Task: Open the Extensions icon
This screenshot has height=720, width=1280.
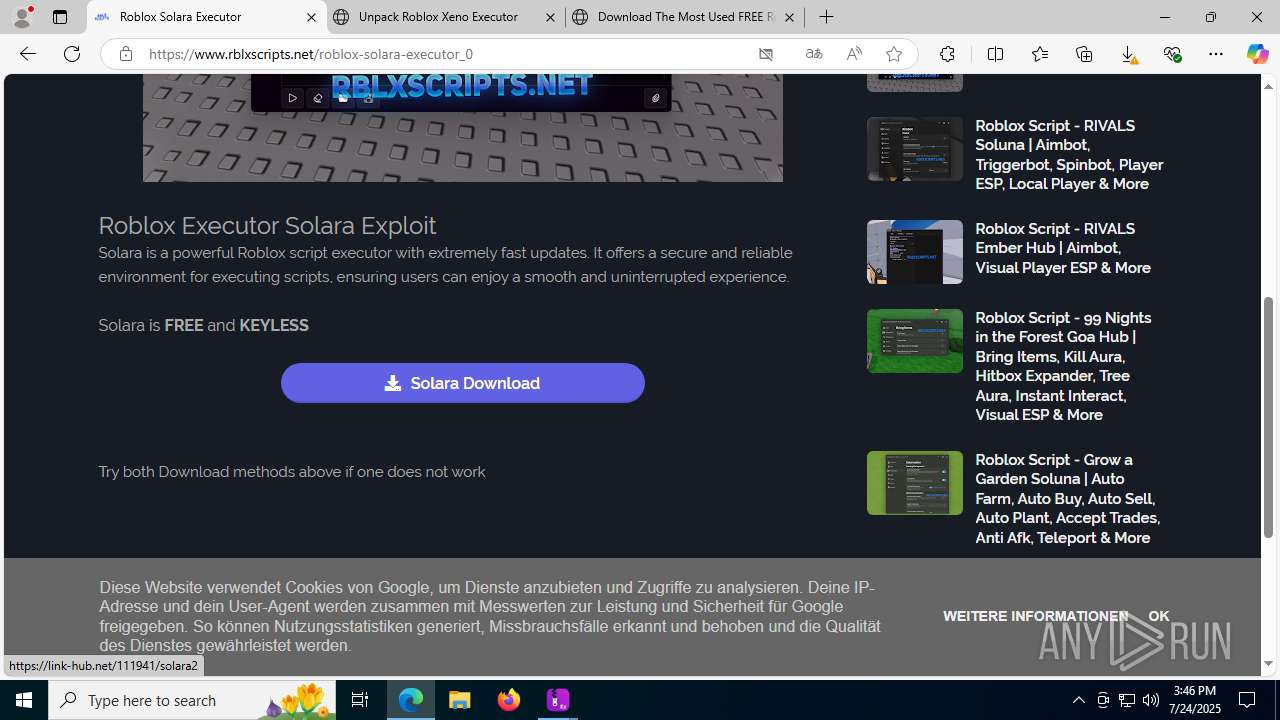Action: click(x=947, y=54)
